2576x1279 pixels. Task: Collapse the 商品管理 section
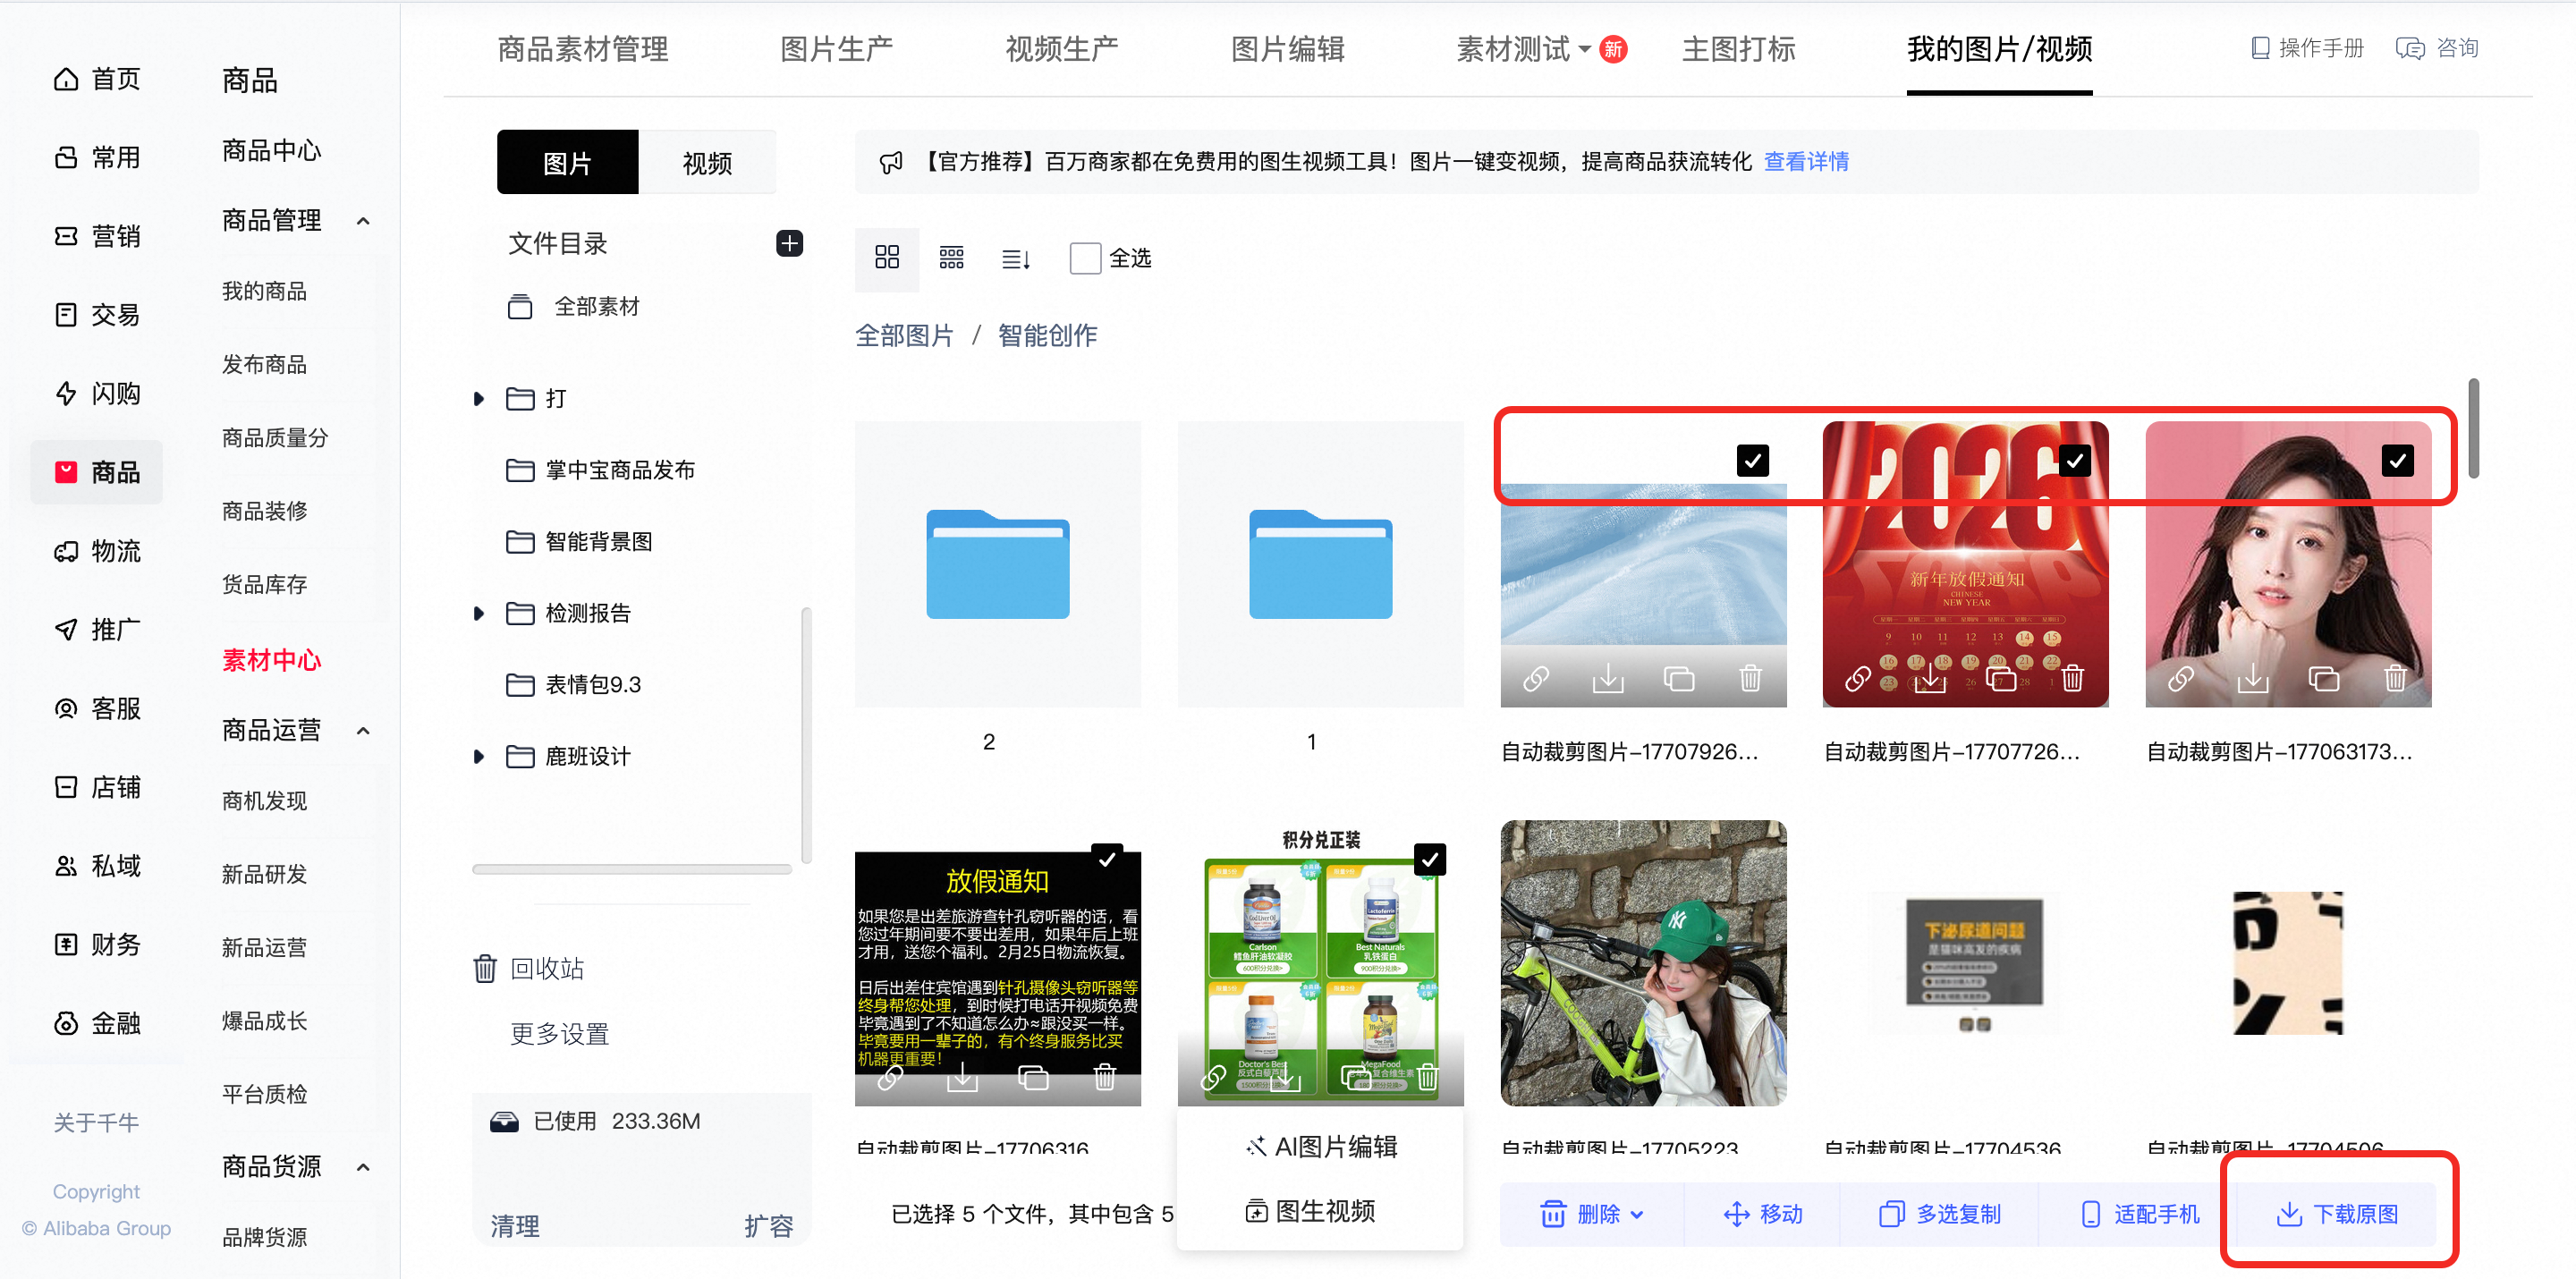click(363, 221)
